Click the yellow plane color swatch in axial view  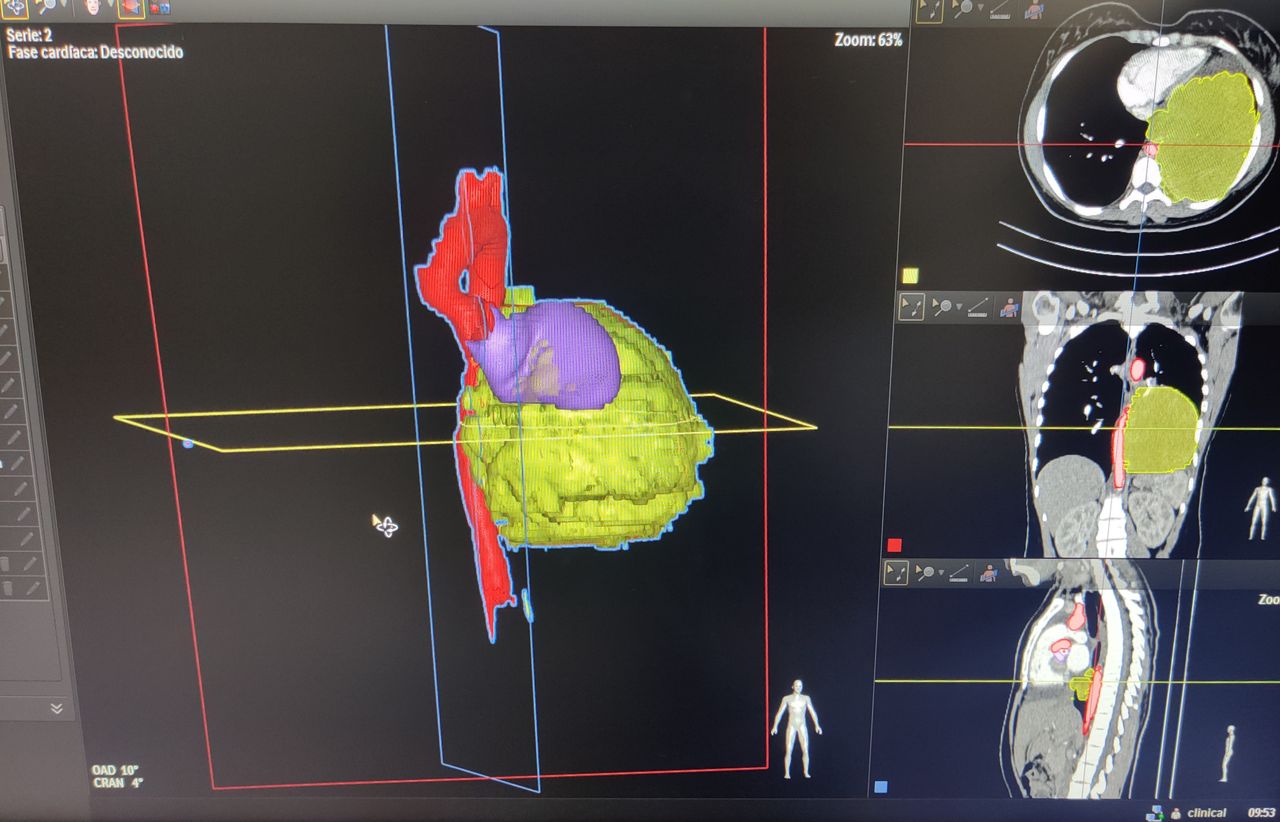pos(910,275)
